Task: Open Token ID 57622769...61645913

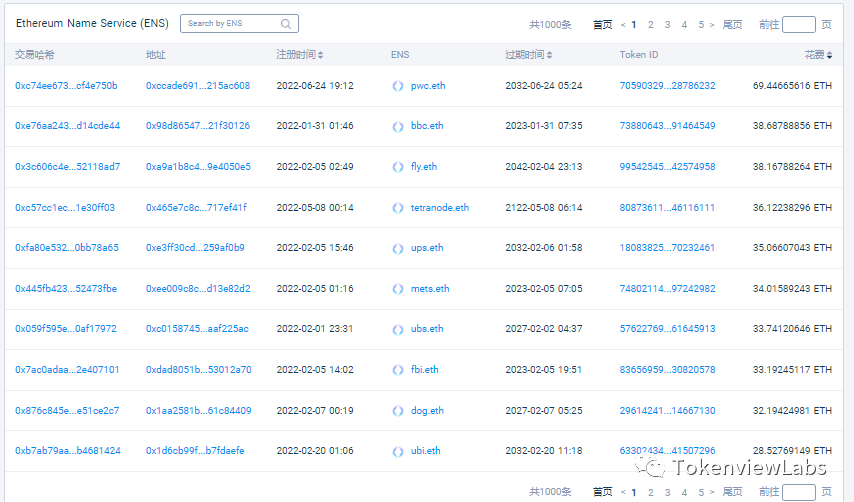Action: tap(668, 329)
